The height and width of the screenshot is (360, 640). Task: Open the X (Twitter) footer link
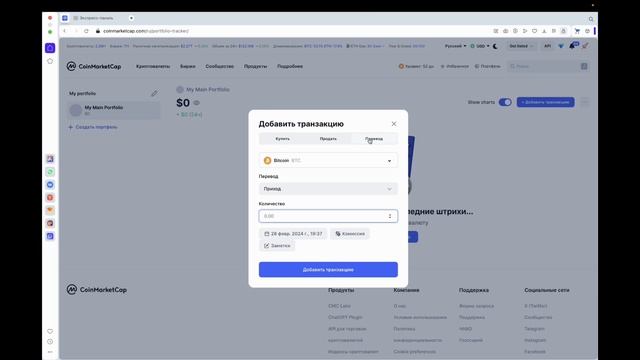point(536,306)
